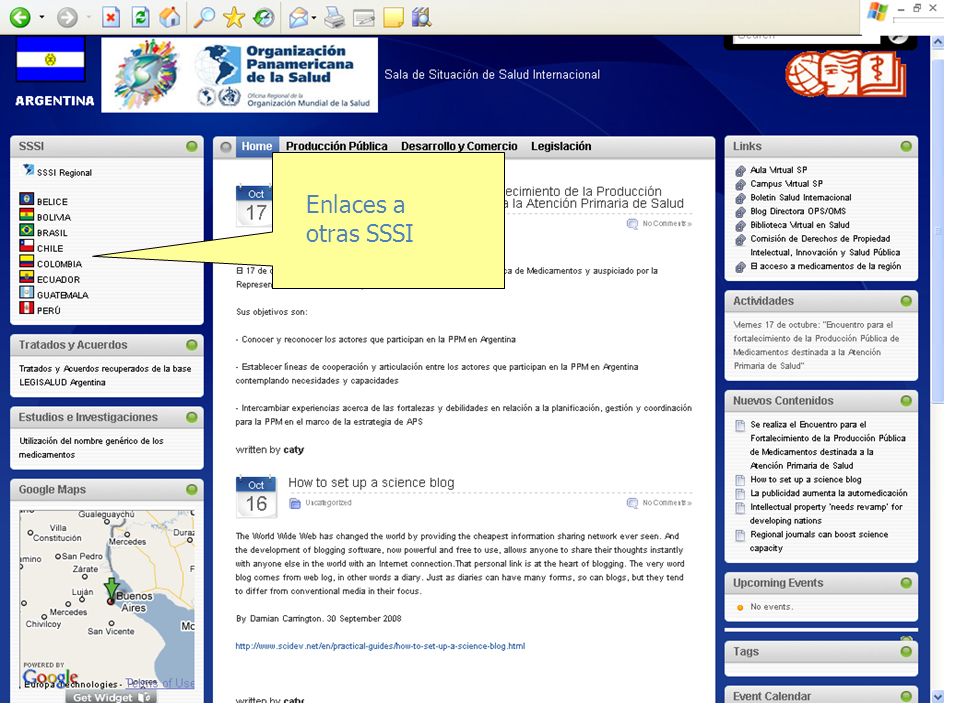Open 'How to set up a science blog' post title
The width and height of the screenshot is (960, 720).
pos(372,483)
